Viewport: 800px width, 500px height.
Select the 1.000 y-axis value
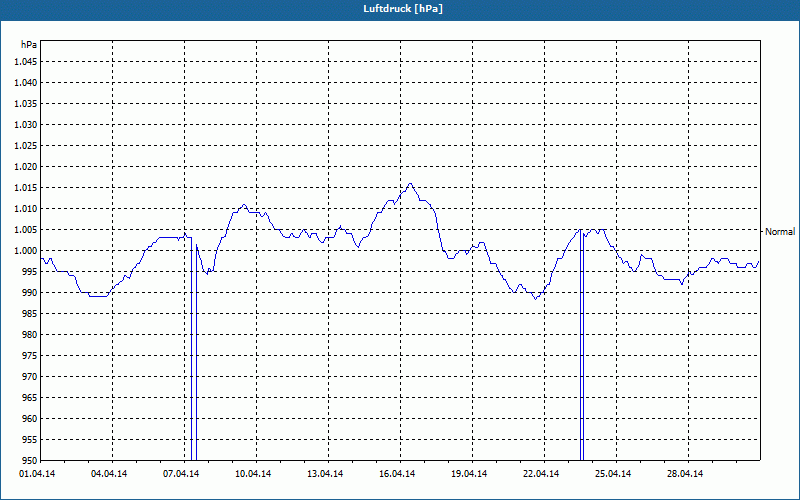[x=26, y=251]
